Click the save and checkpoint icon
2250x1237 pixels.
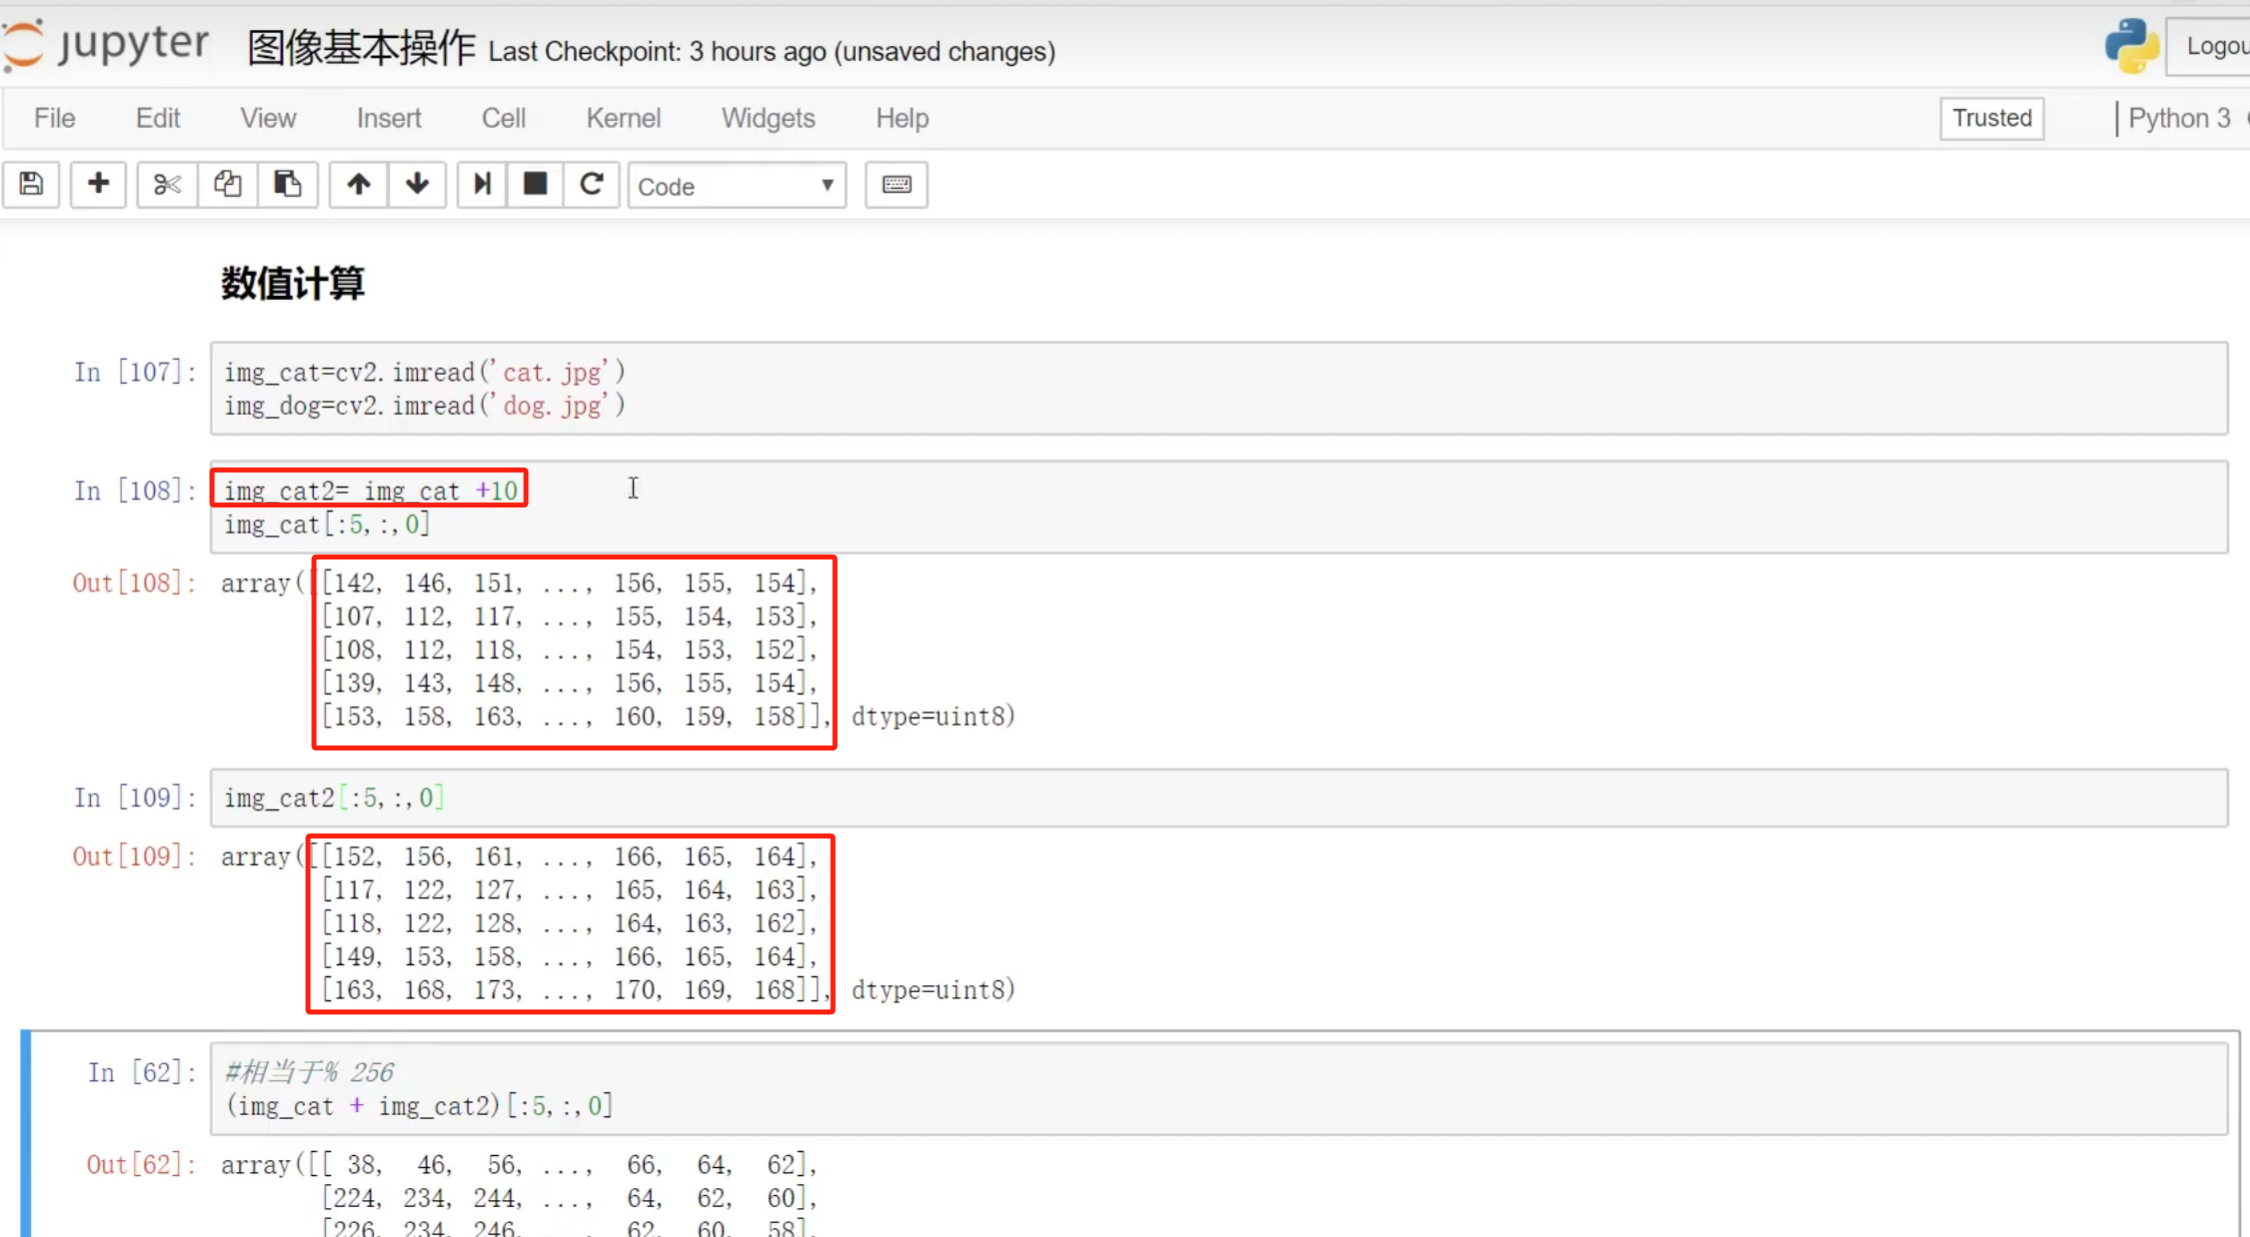point(31,185)
